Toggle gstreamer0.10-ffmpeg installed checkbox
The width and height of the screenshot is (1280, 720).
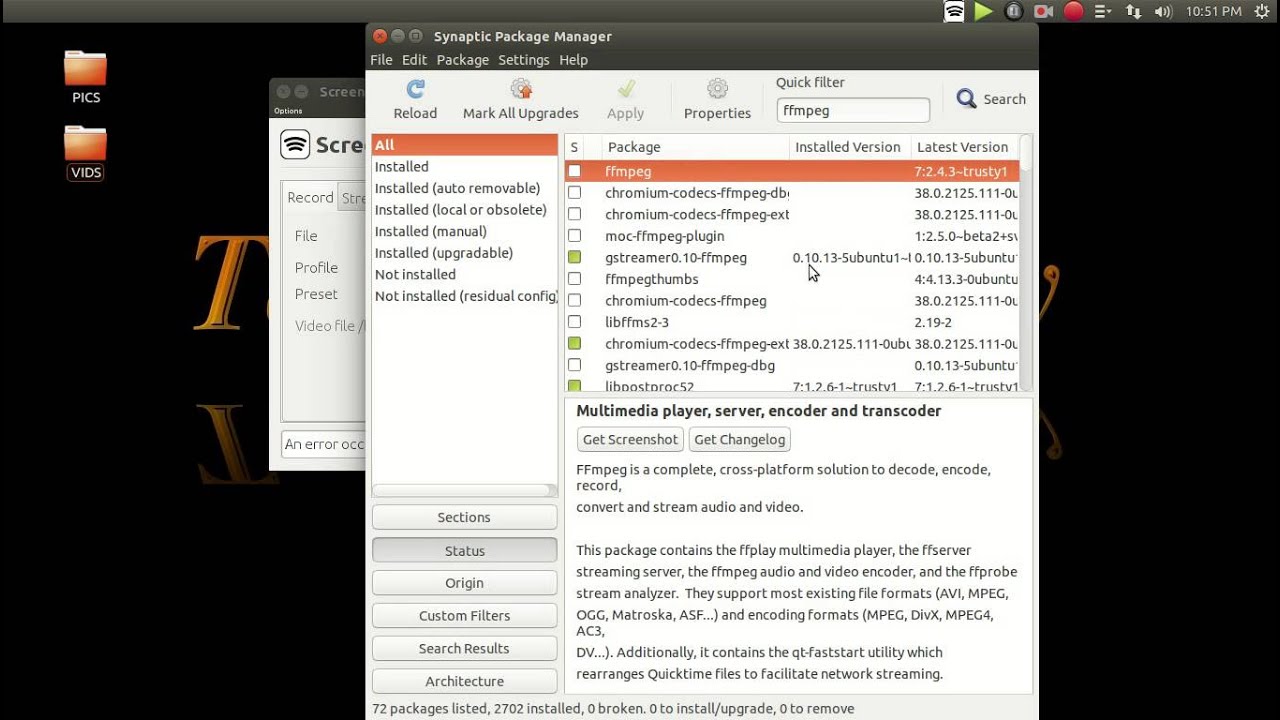pyautogui.click(x=574, y=258)
